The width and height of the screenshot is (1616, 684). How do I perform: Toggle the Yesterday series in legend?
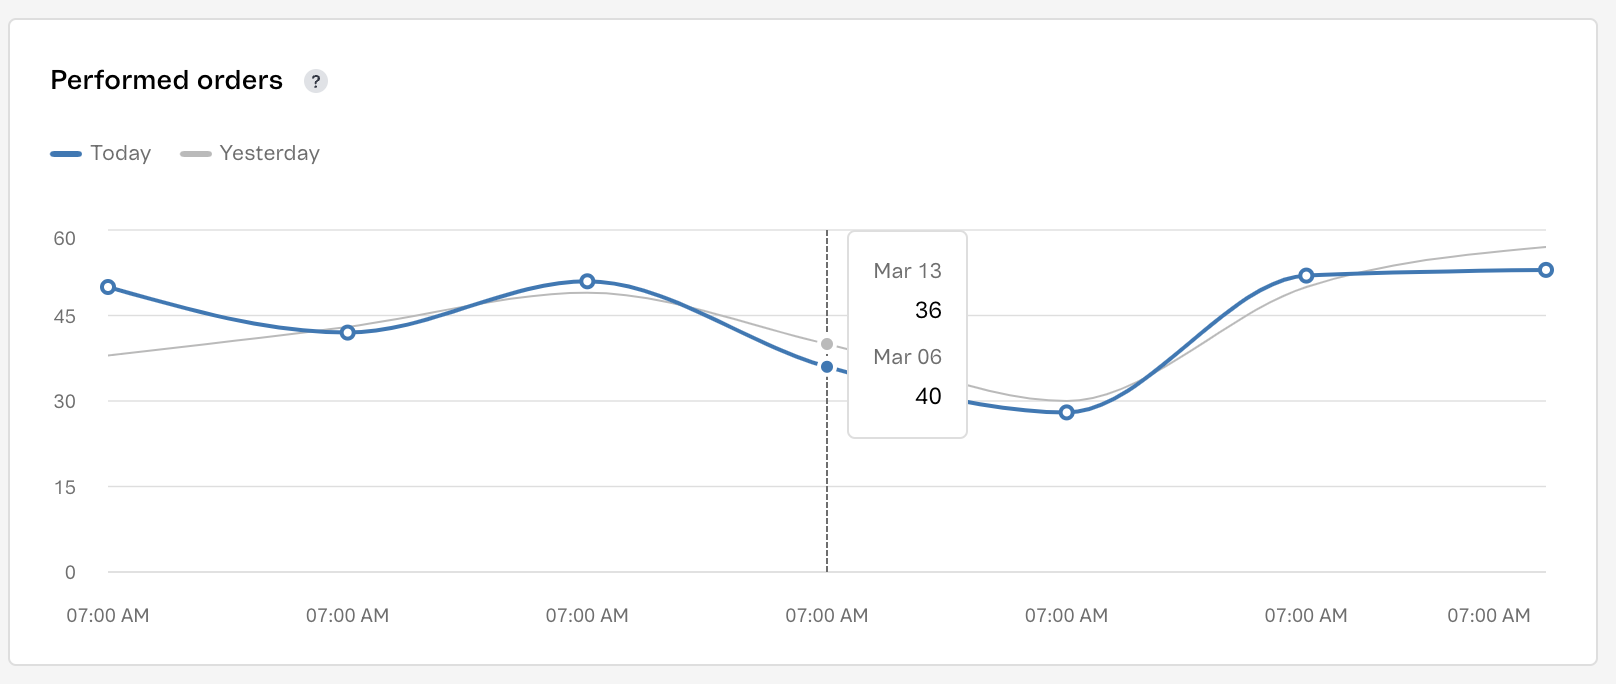tap(269, 153)
